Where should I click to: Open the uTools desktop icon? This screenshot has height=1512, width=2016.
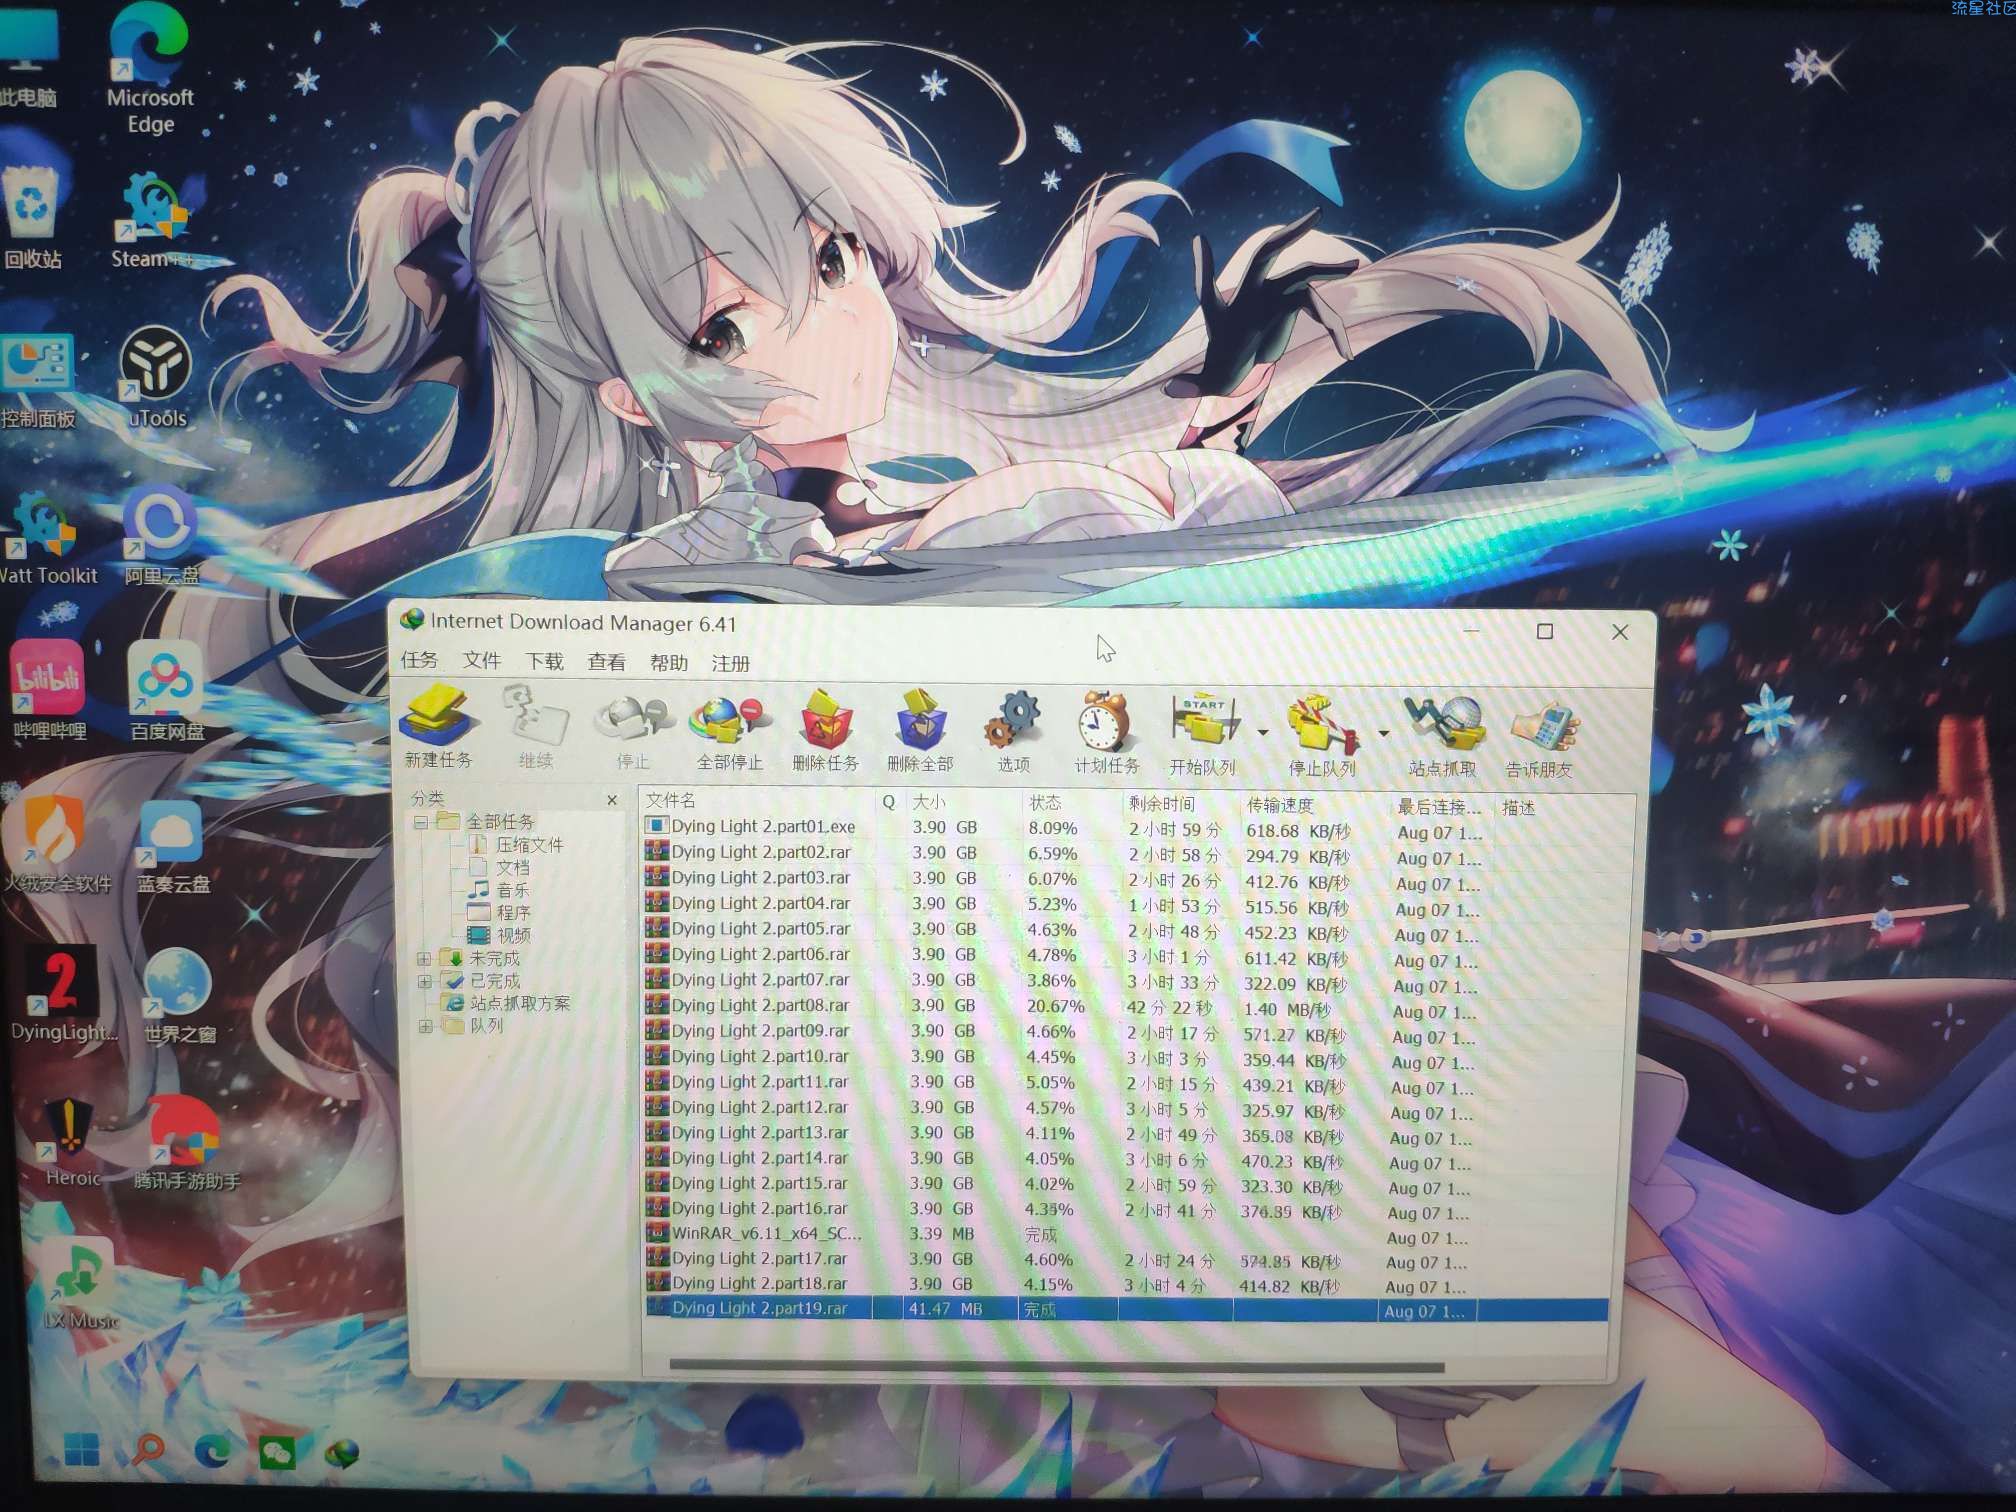tap(157, 378)
